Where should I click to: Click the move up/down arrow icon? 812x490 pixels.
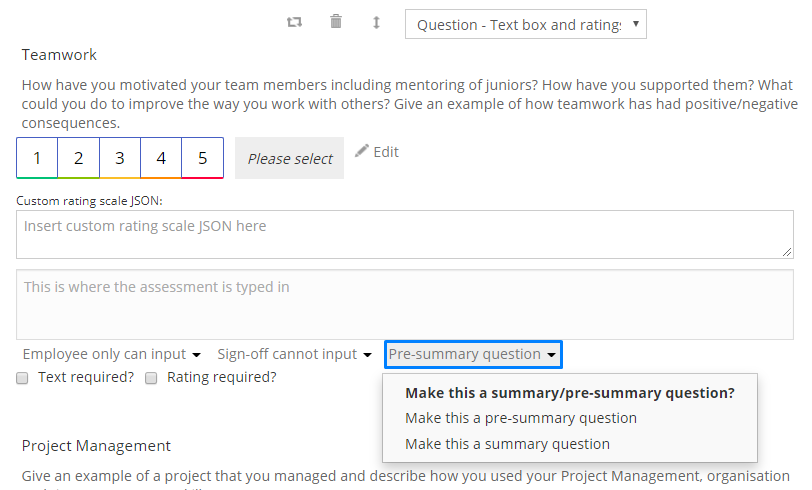[376, 22]
